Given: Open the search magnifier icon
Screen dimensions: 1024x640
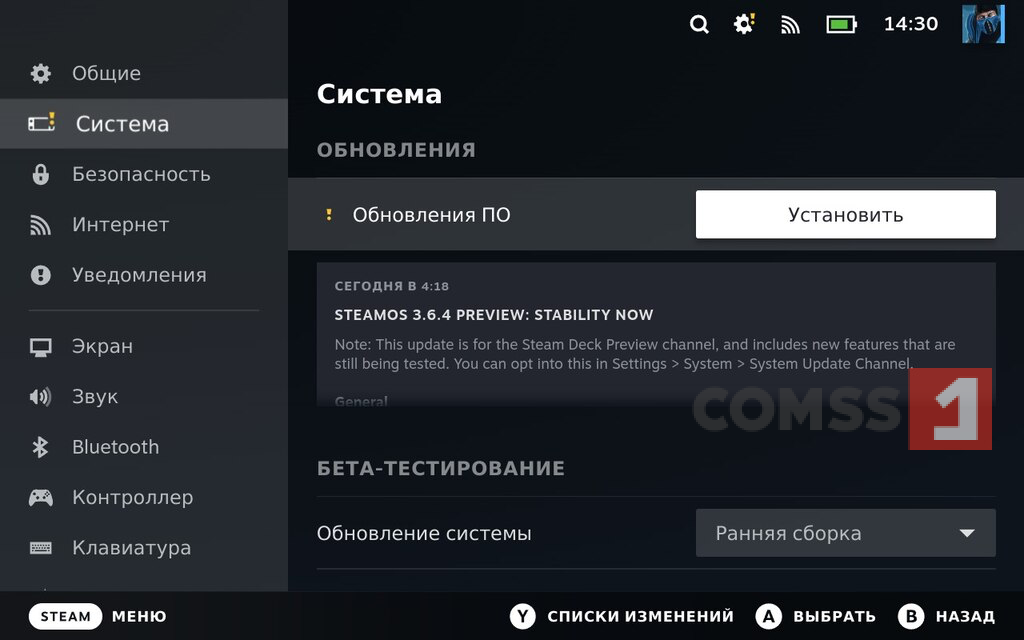Looking at the screenshot, I should [699, 25].
